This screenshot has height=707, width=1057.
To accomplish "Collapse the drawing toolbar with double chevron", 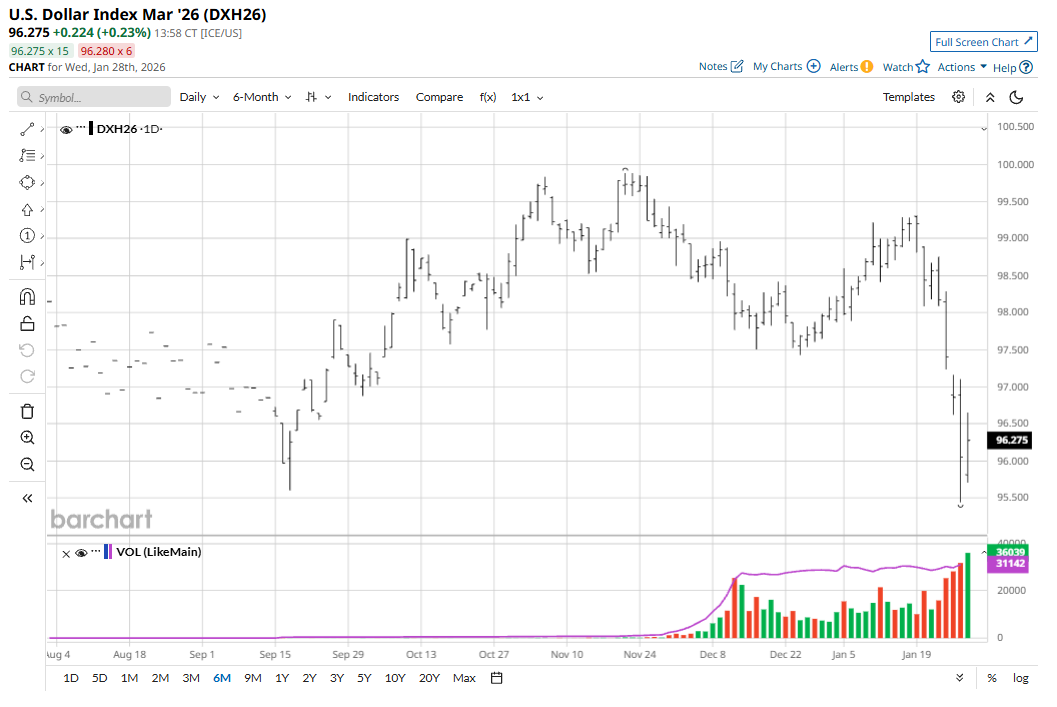I will 27,499.
